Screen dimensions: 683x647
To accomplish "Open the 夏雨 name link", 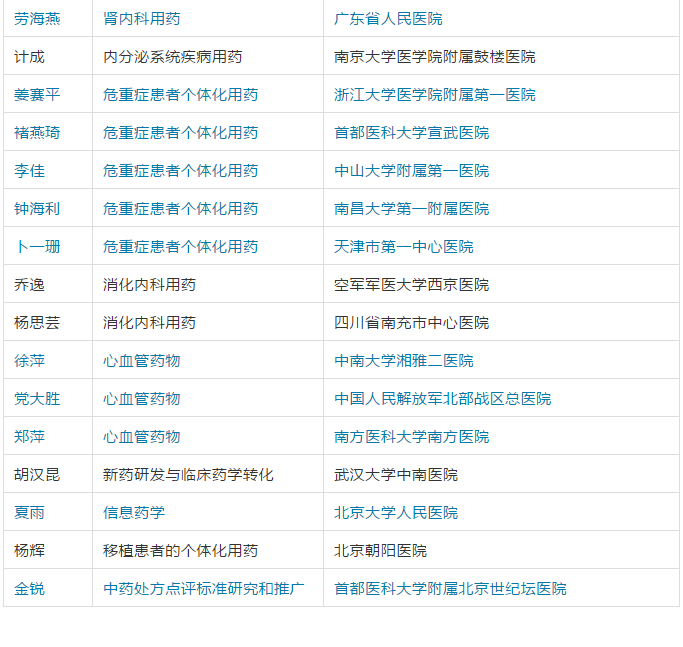I will 29,512.
